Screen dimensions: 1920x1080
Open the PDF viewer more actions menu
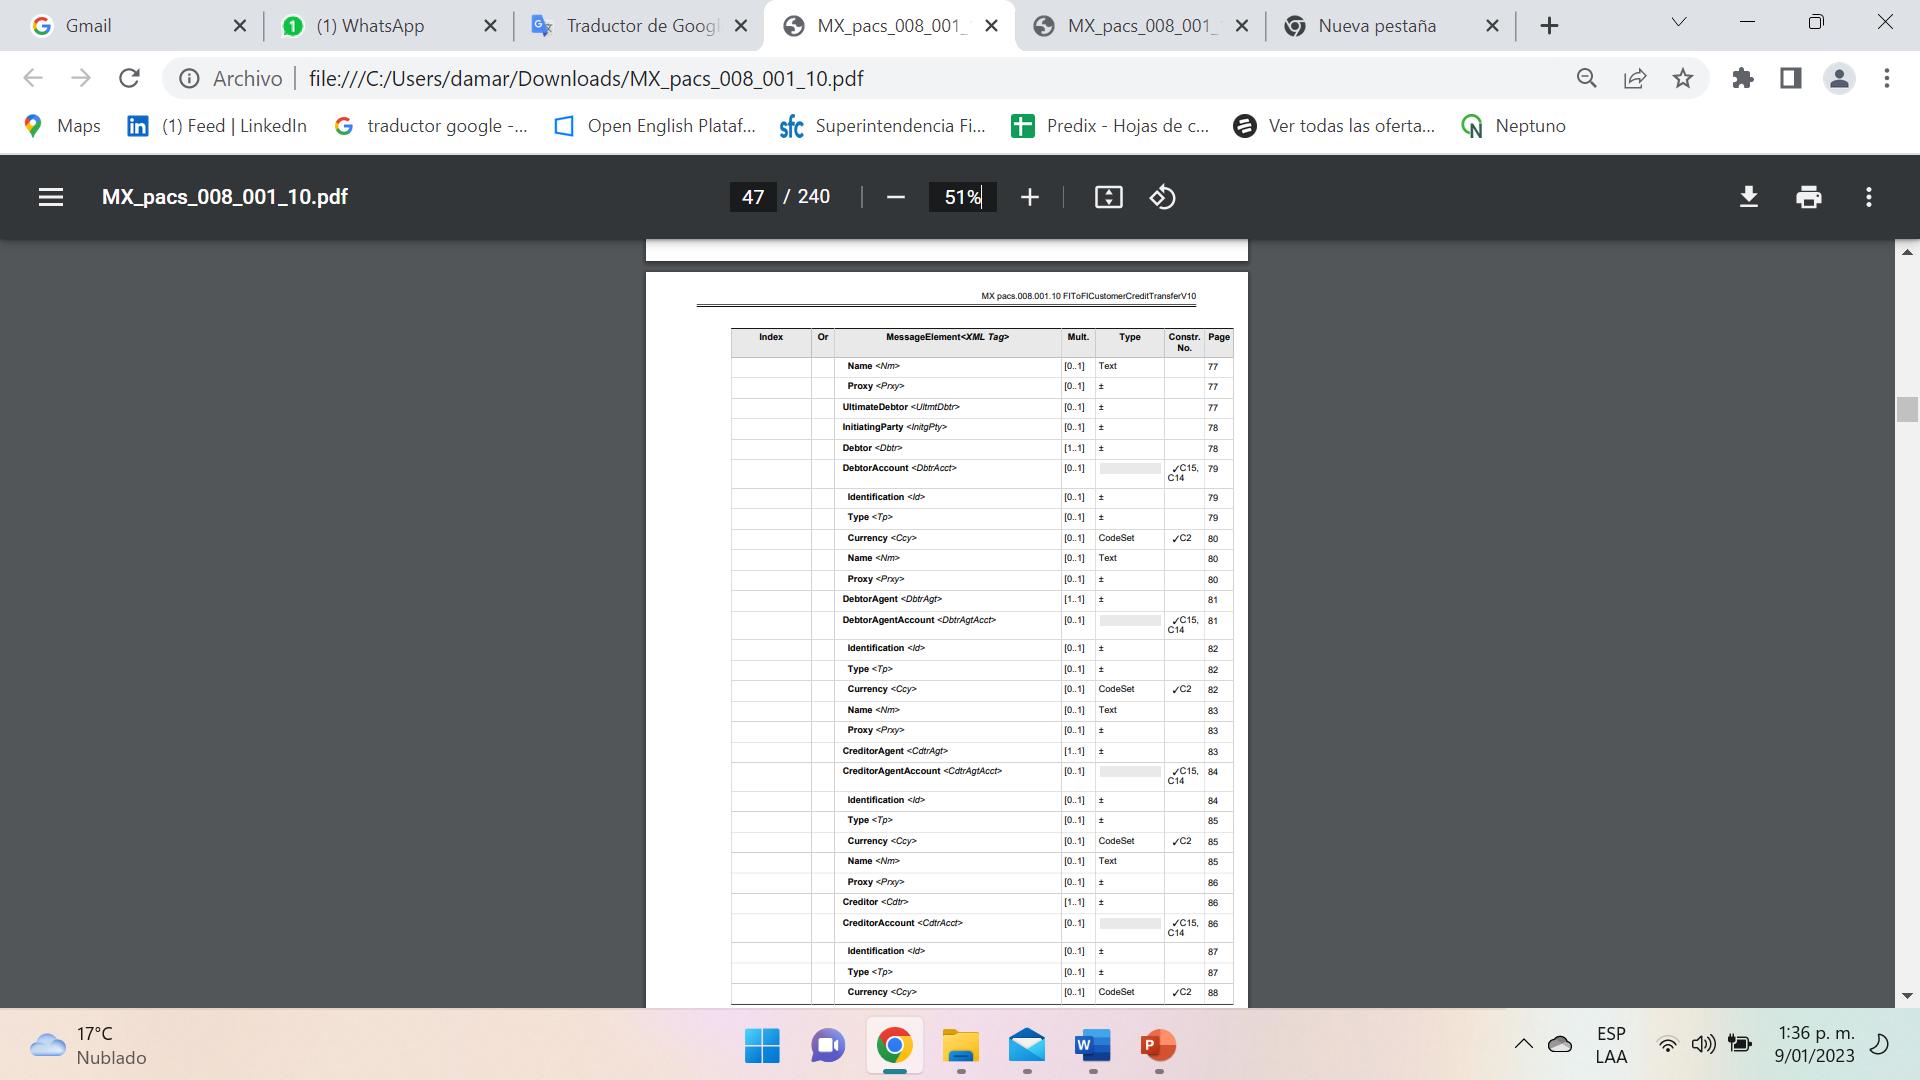click(x=1868, y=197)
